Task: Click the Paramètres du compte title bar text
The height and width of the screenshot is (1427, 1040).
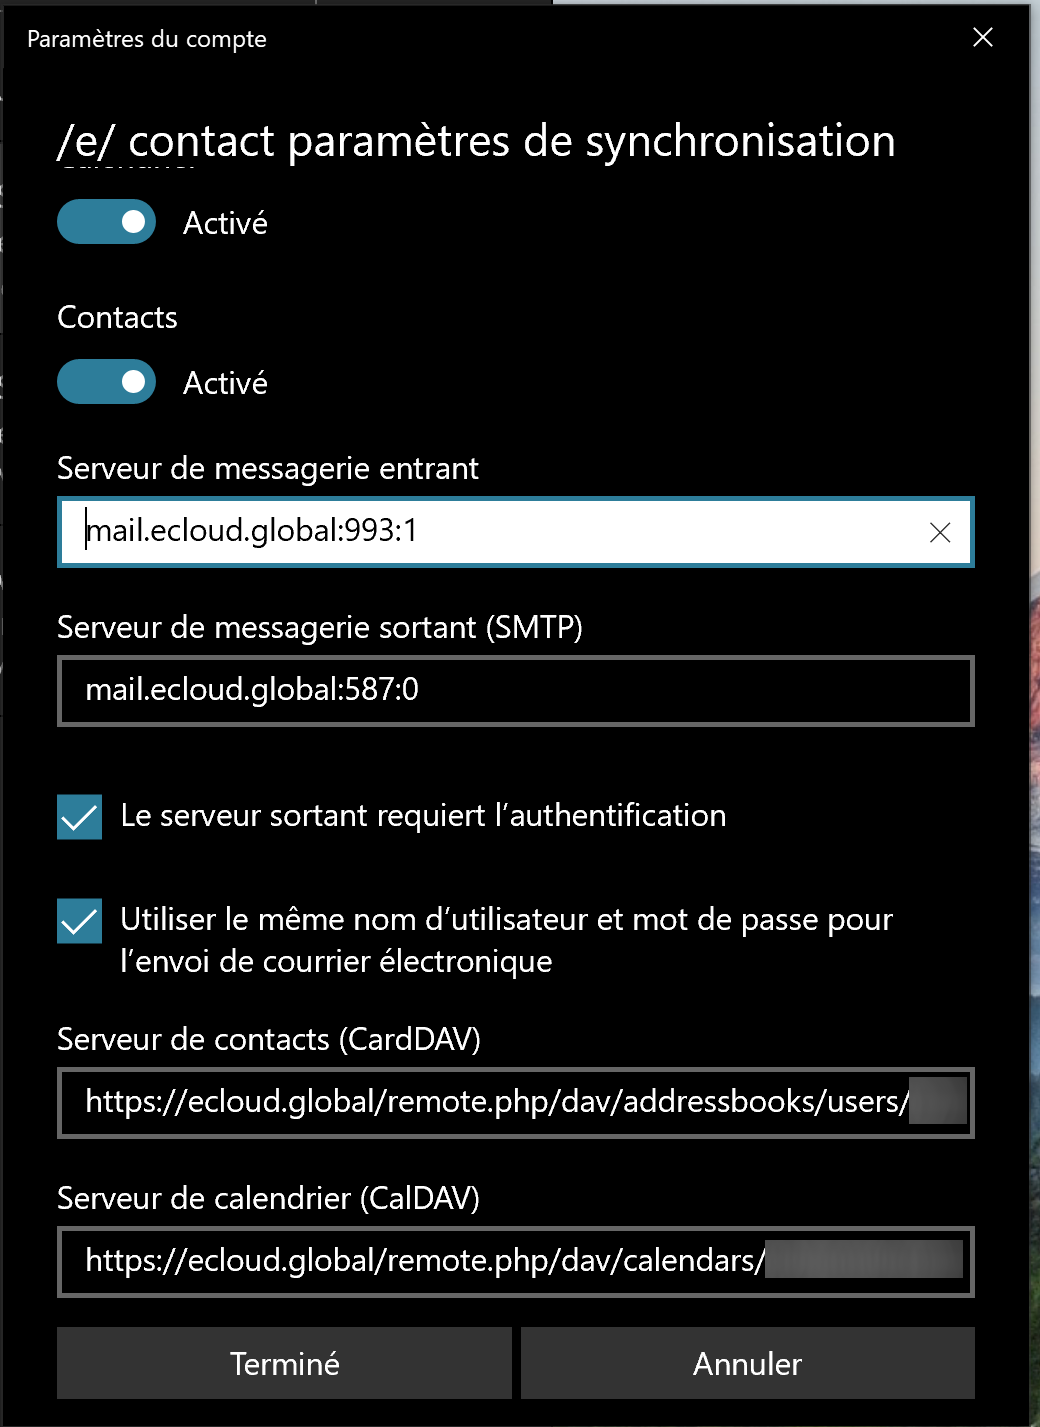Action: pyautogui.click(x=147, y=39)
